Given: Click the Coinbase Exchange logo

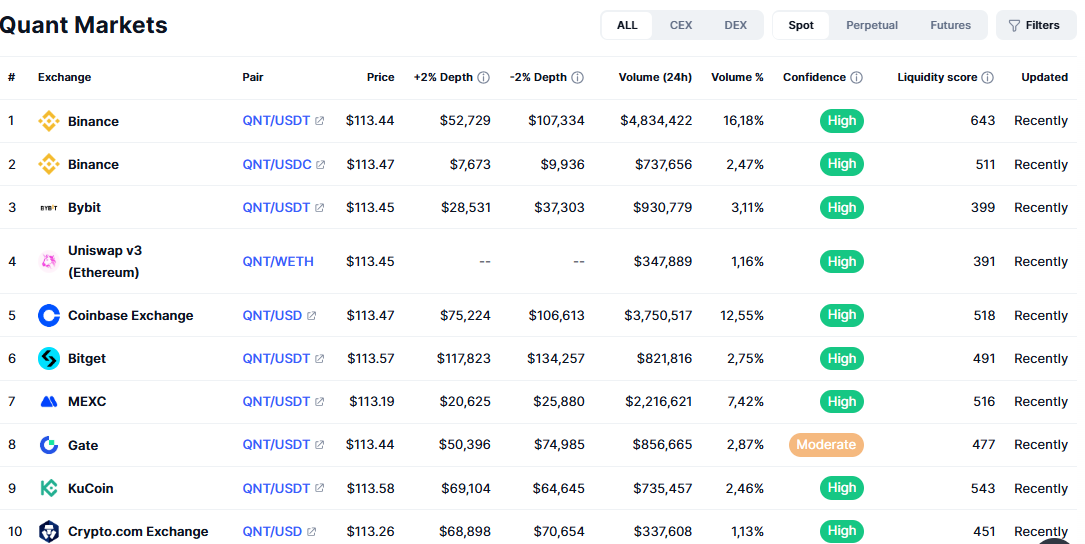Looking at the screenshot, I should [48, 316].
